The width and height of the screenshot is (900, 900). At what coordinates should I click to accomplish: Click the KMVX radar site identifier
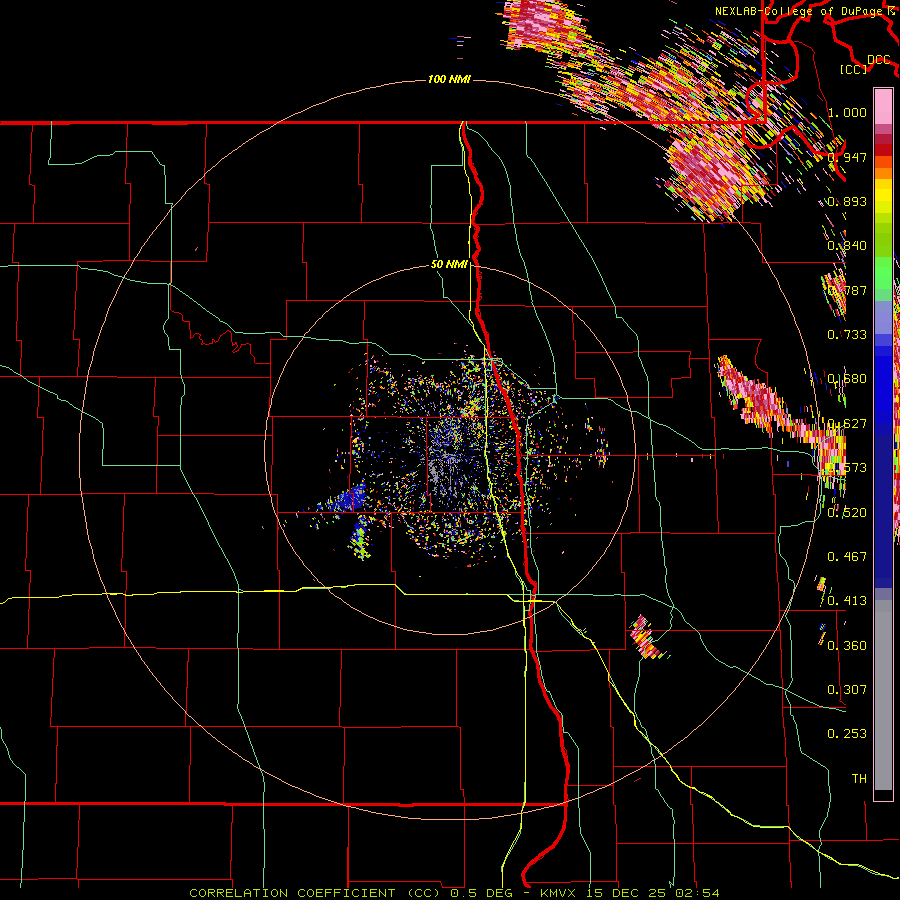560,893
